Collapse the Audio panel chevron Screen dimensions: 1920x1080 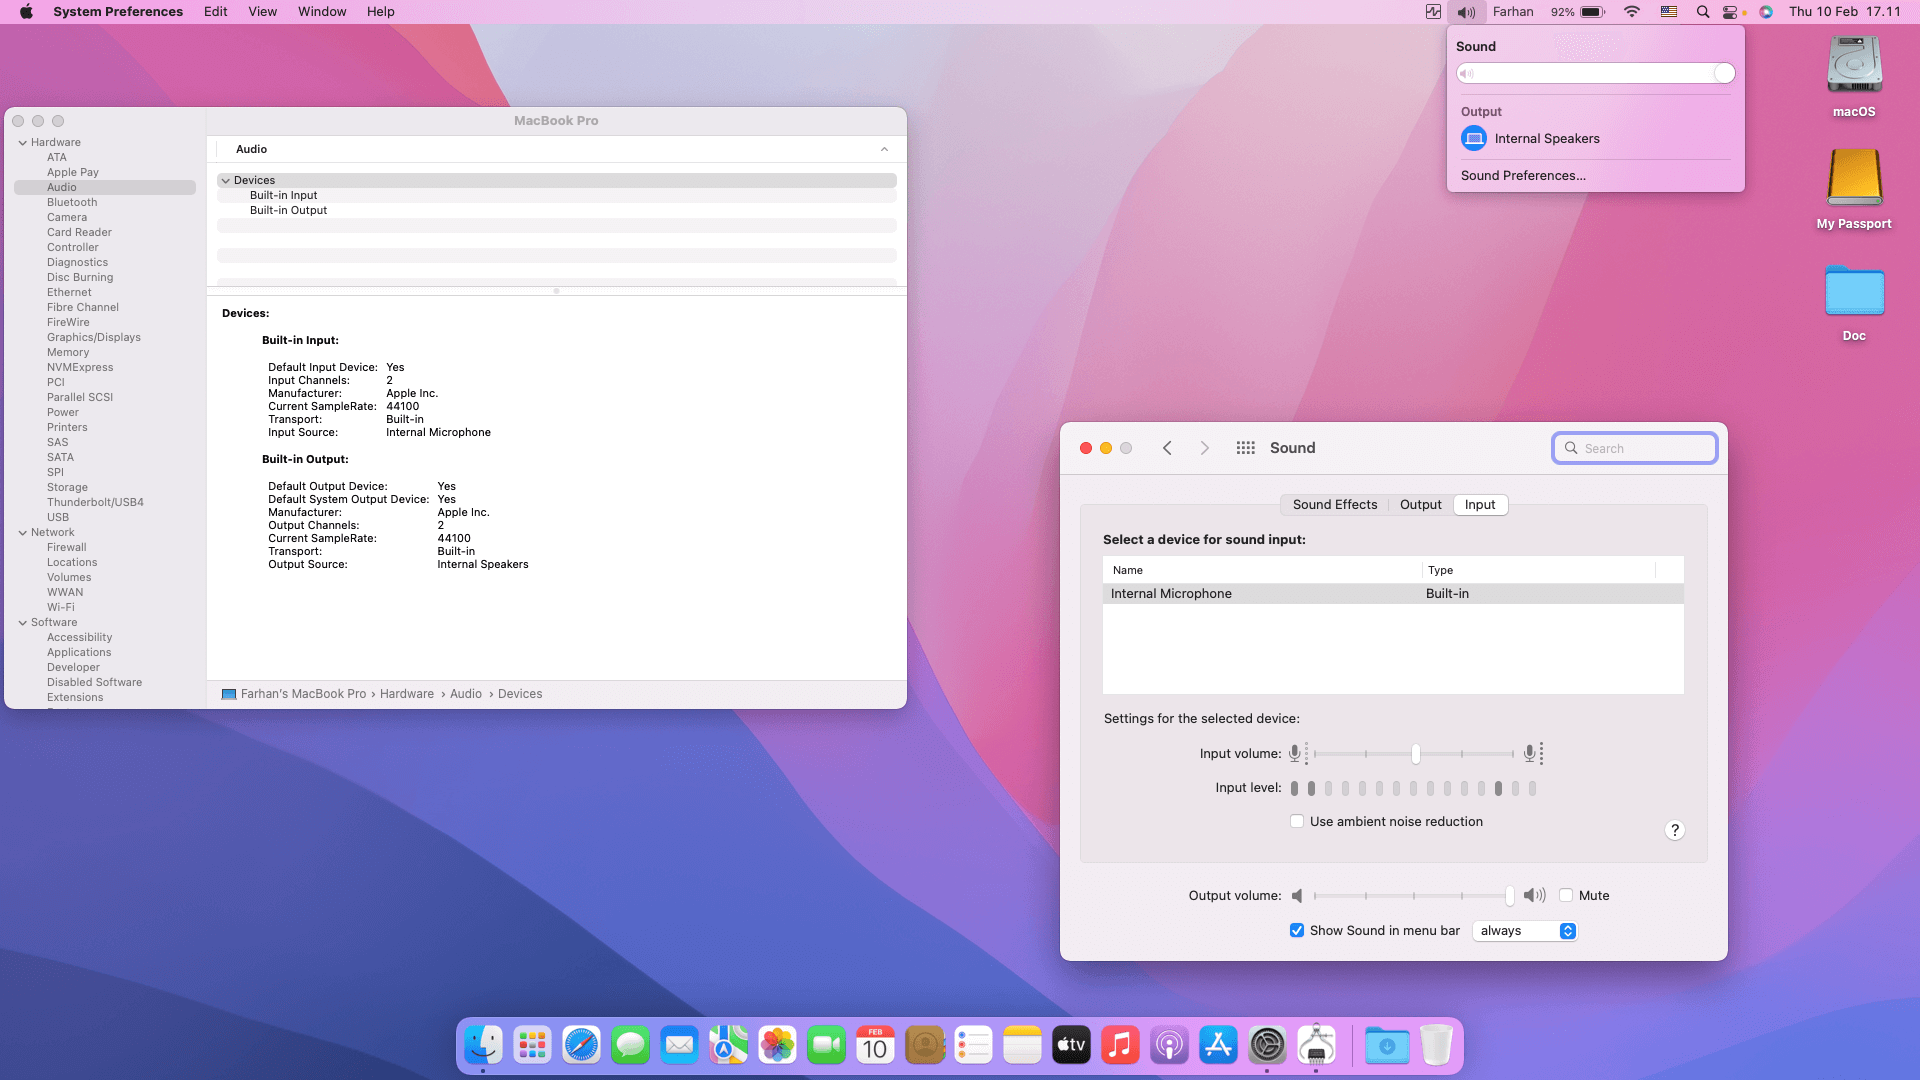[884, 150]
